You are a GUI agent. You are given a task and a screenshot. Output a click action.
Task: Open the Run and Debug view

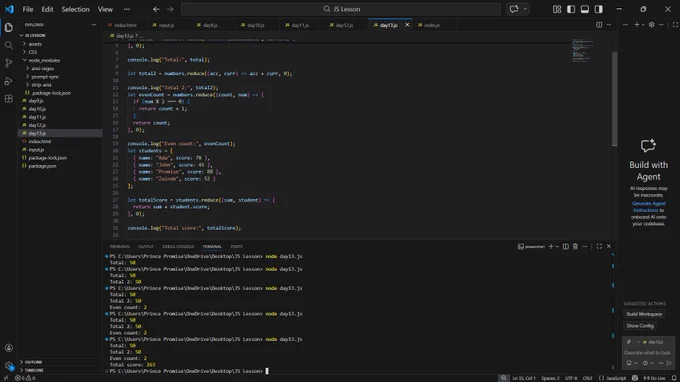(9, 81)
